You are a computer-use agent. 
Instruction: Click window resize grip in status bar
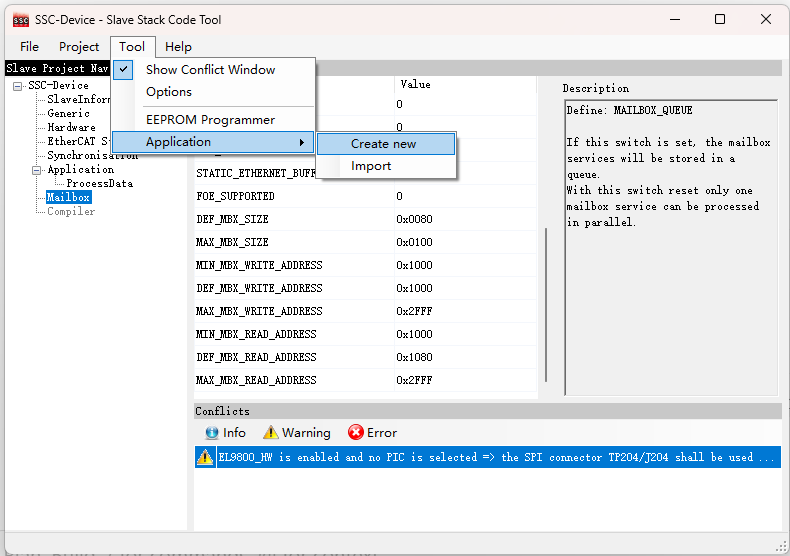click(x=781, y=546)
